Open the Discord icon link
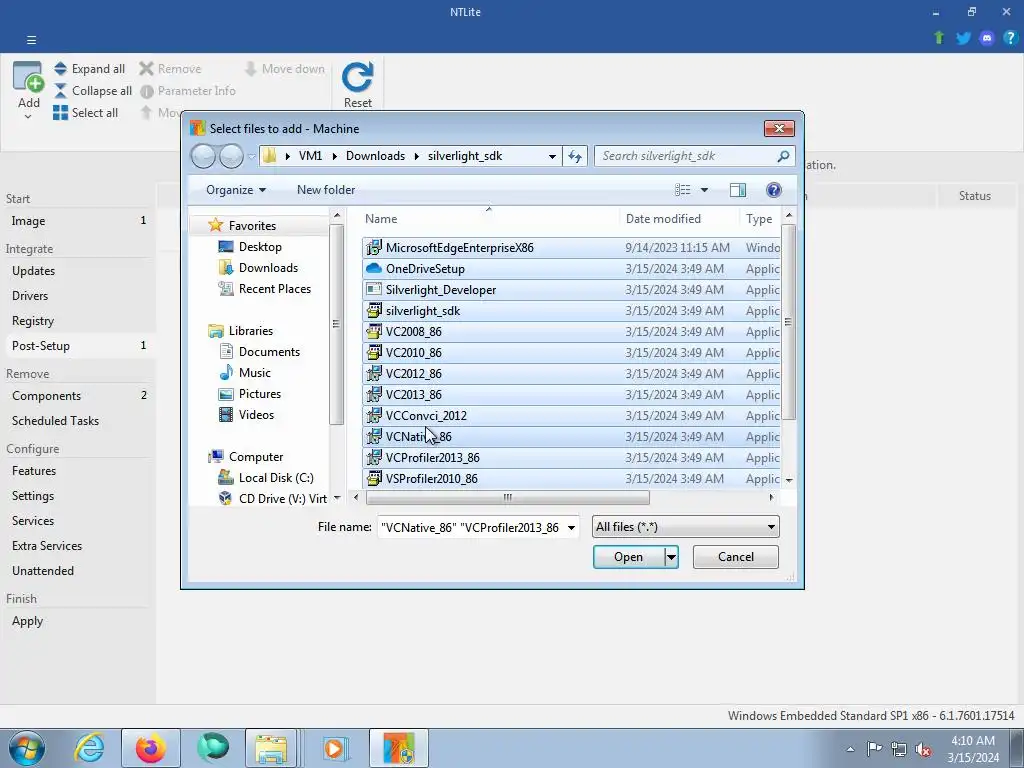The image size is (1024, 768). [x=987, y=38]
